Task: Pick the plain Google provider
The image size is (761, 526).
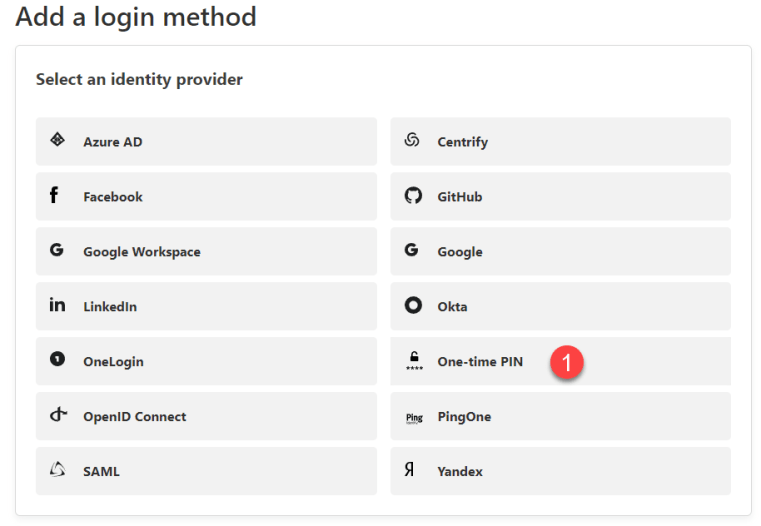Action: (x=561, y=251)
